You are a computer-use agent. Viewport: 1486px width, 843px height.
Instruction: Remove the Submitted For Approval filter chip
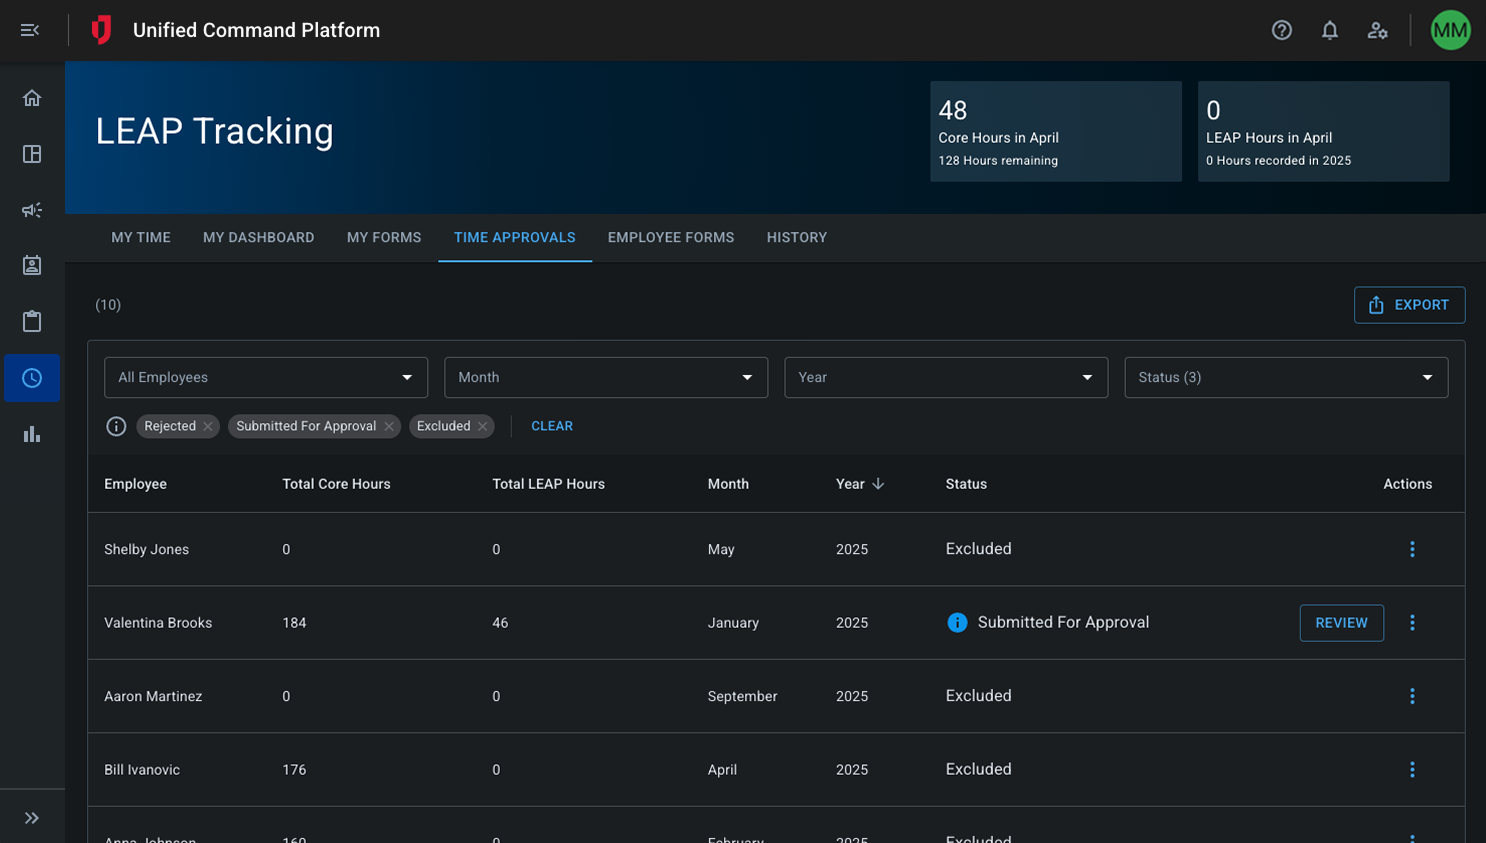click(x=389, y=427)
